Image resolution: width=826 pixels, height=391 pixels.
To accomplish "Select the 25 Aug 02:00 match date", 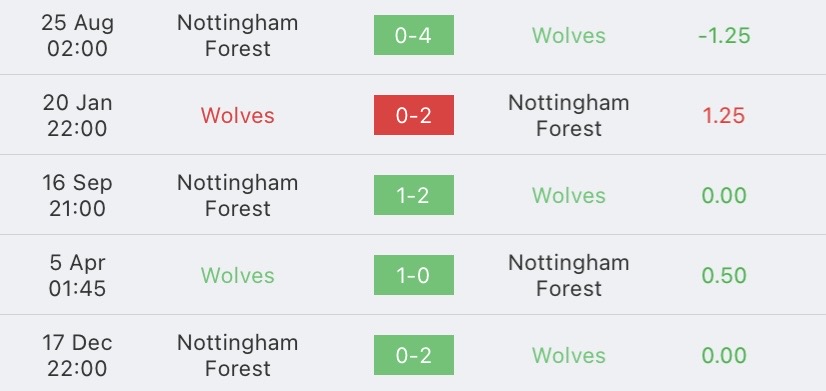I will coord(77,35).
